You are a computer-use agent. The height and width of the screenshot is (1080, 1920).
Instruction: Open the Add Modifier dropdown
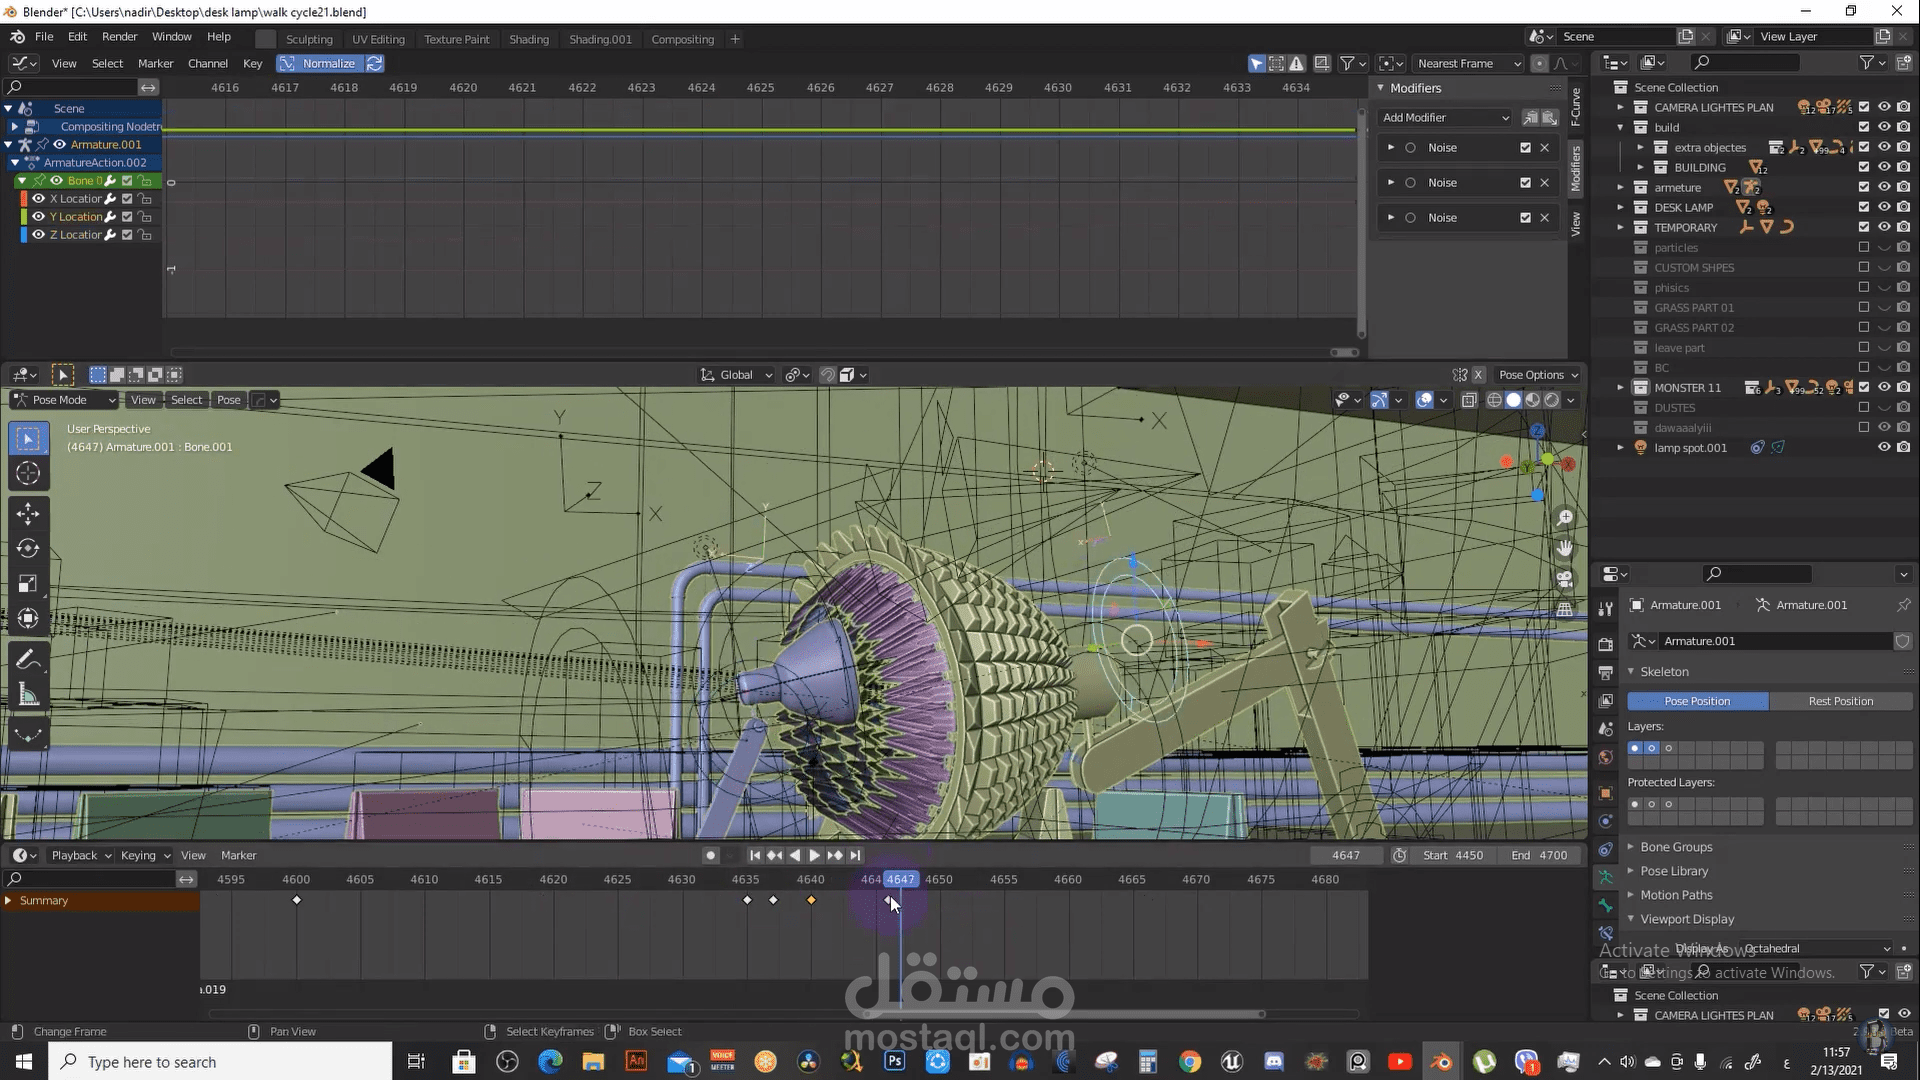1445,118
